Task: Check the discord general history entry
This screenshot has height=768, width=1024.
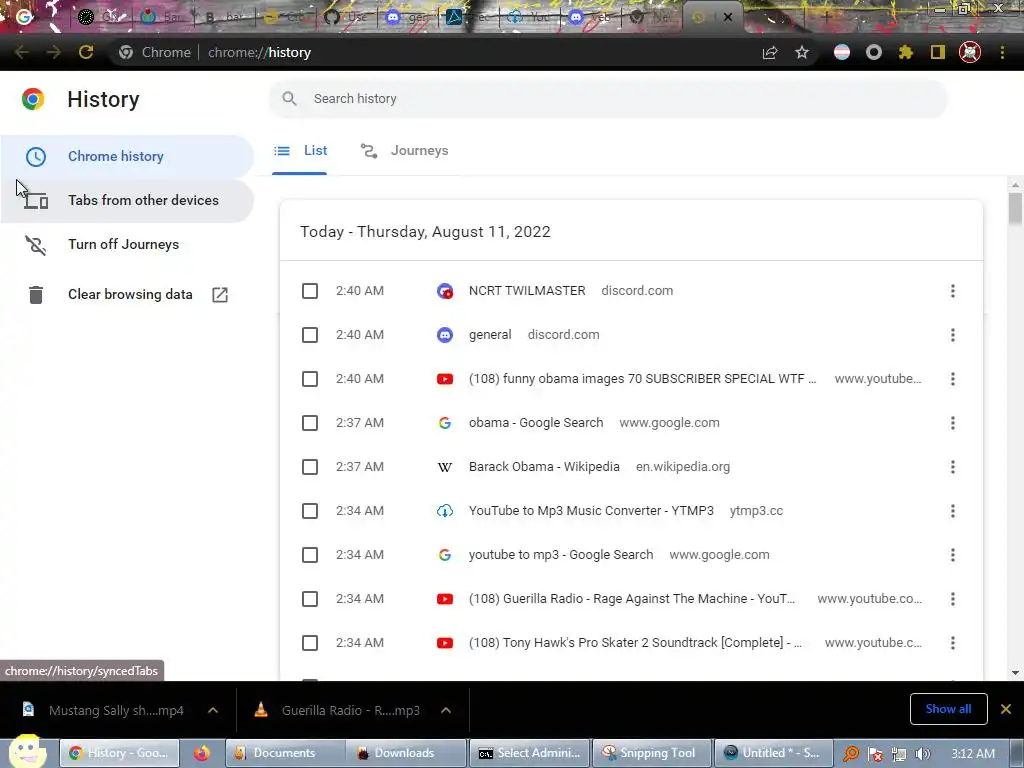Action: tap(310, 335)
